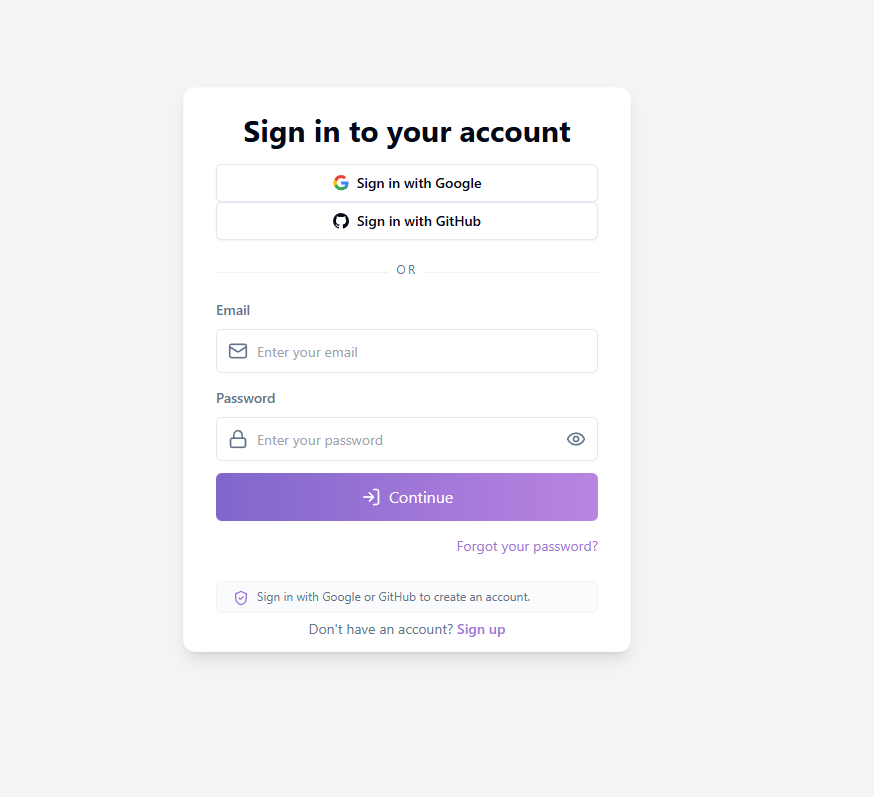874x797 pixels.
Task: Click the envelope icon in the email field
Action: click(x=238, y=351)
